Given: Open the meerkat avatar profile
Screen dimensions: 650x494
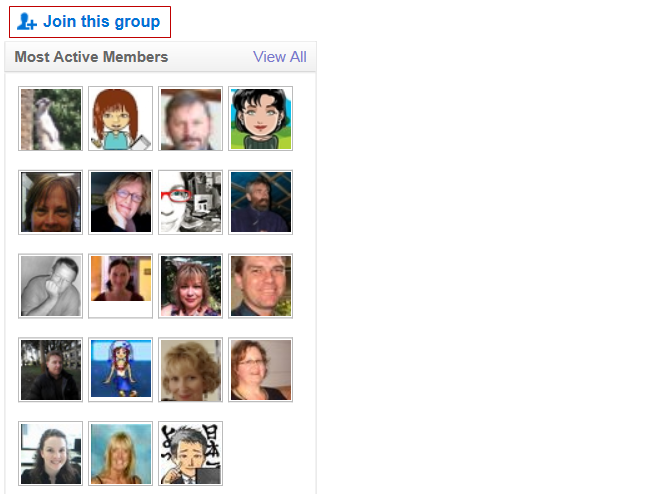Looking at the screenshot, I should pos(51,119).
